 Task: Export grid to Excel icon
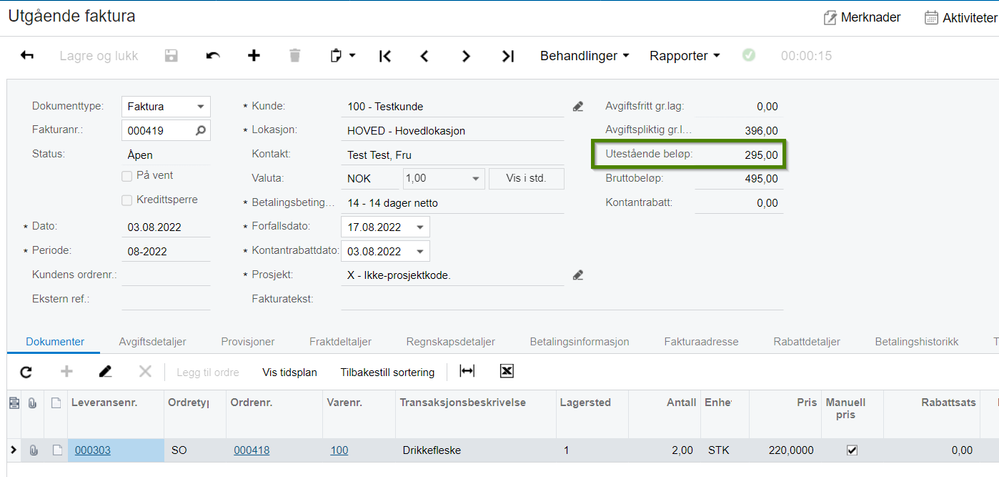507,371
